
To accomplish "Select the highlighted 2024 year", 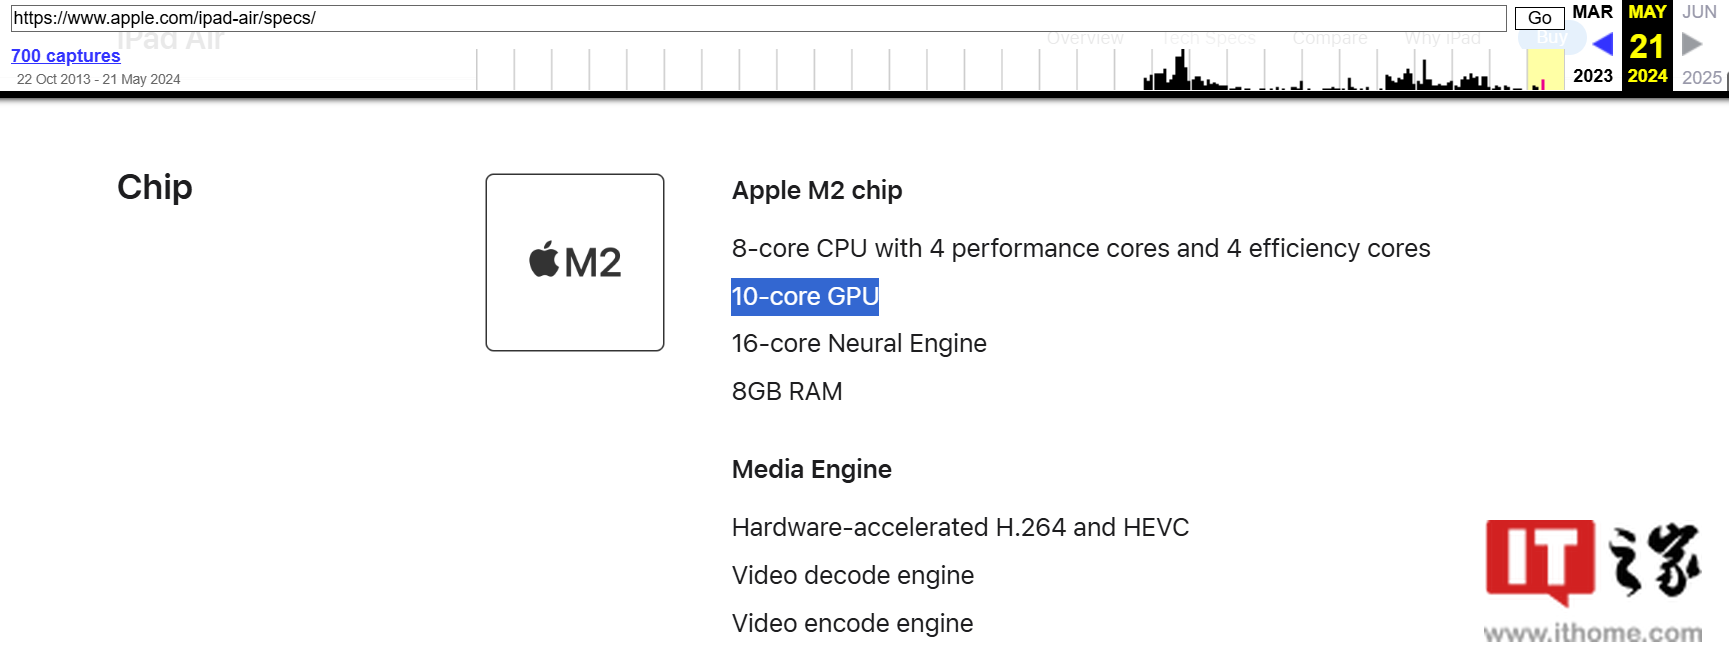I will [x=1647, y=76].
